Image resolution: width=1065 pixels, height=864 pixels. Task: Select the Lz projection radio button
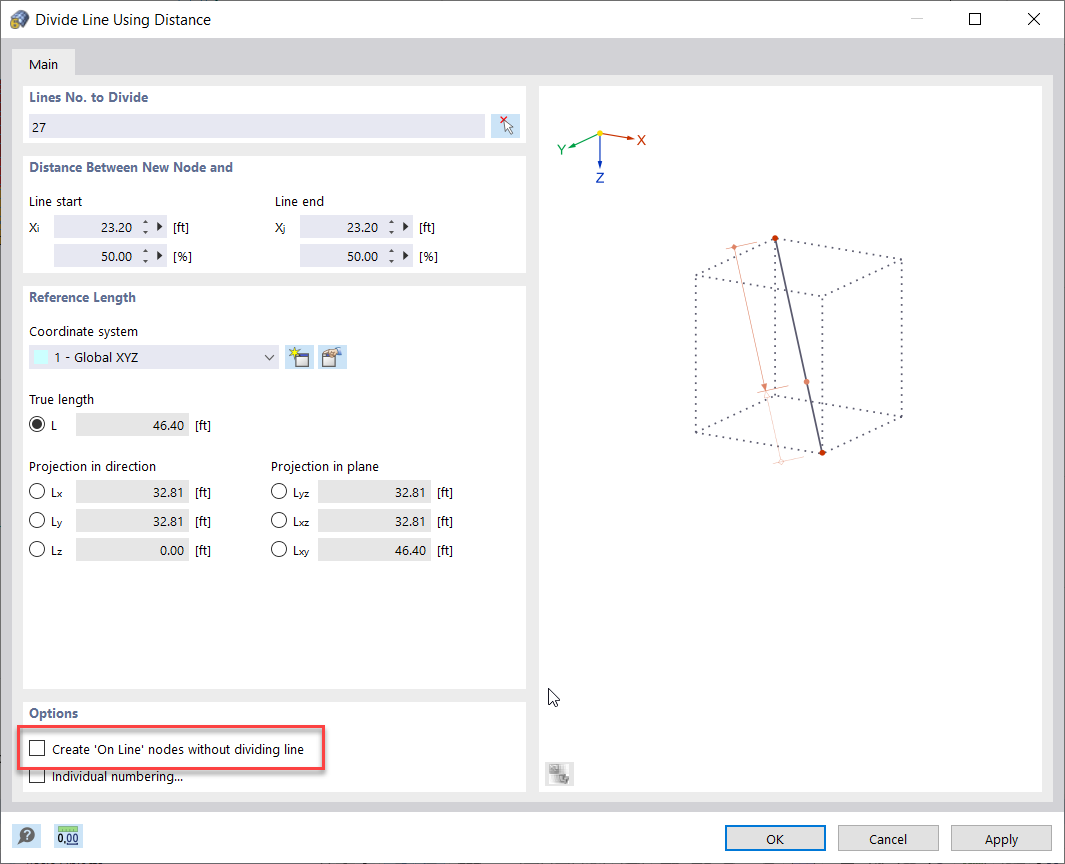coord(35,549)
